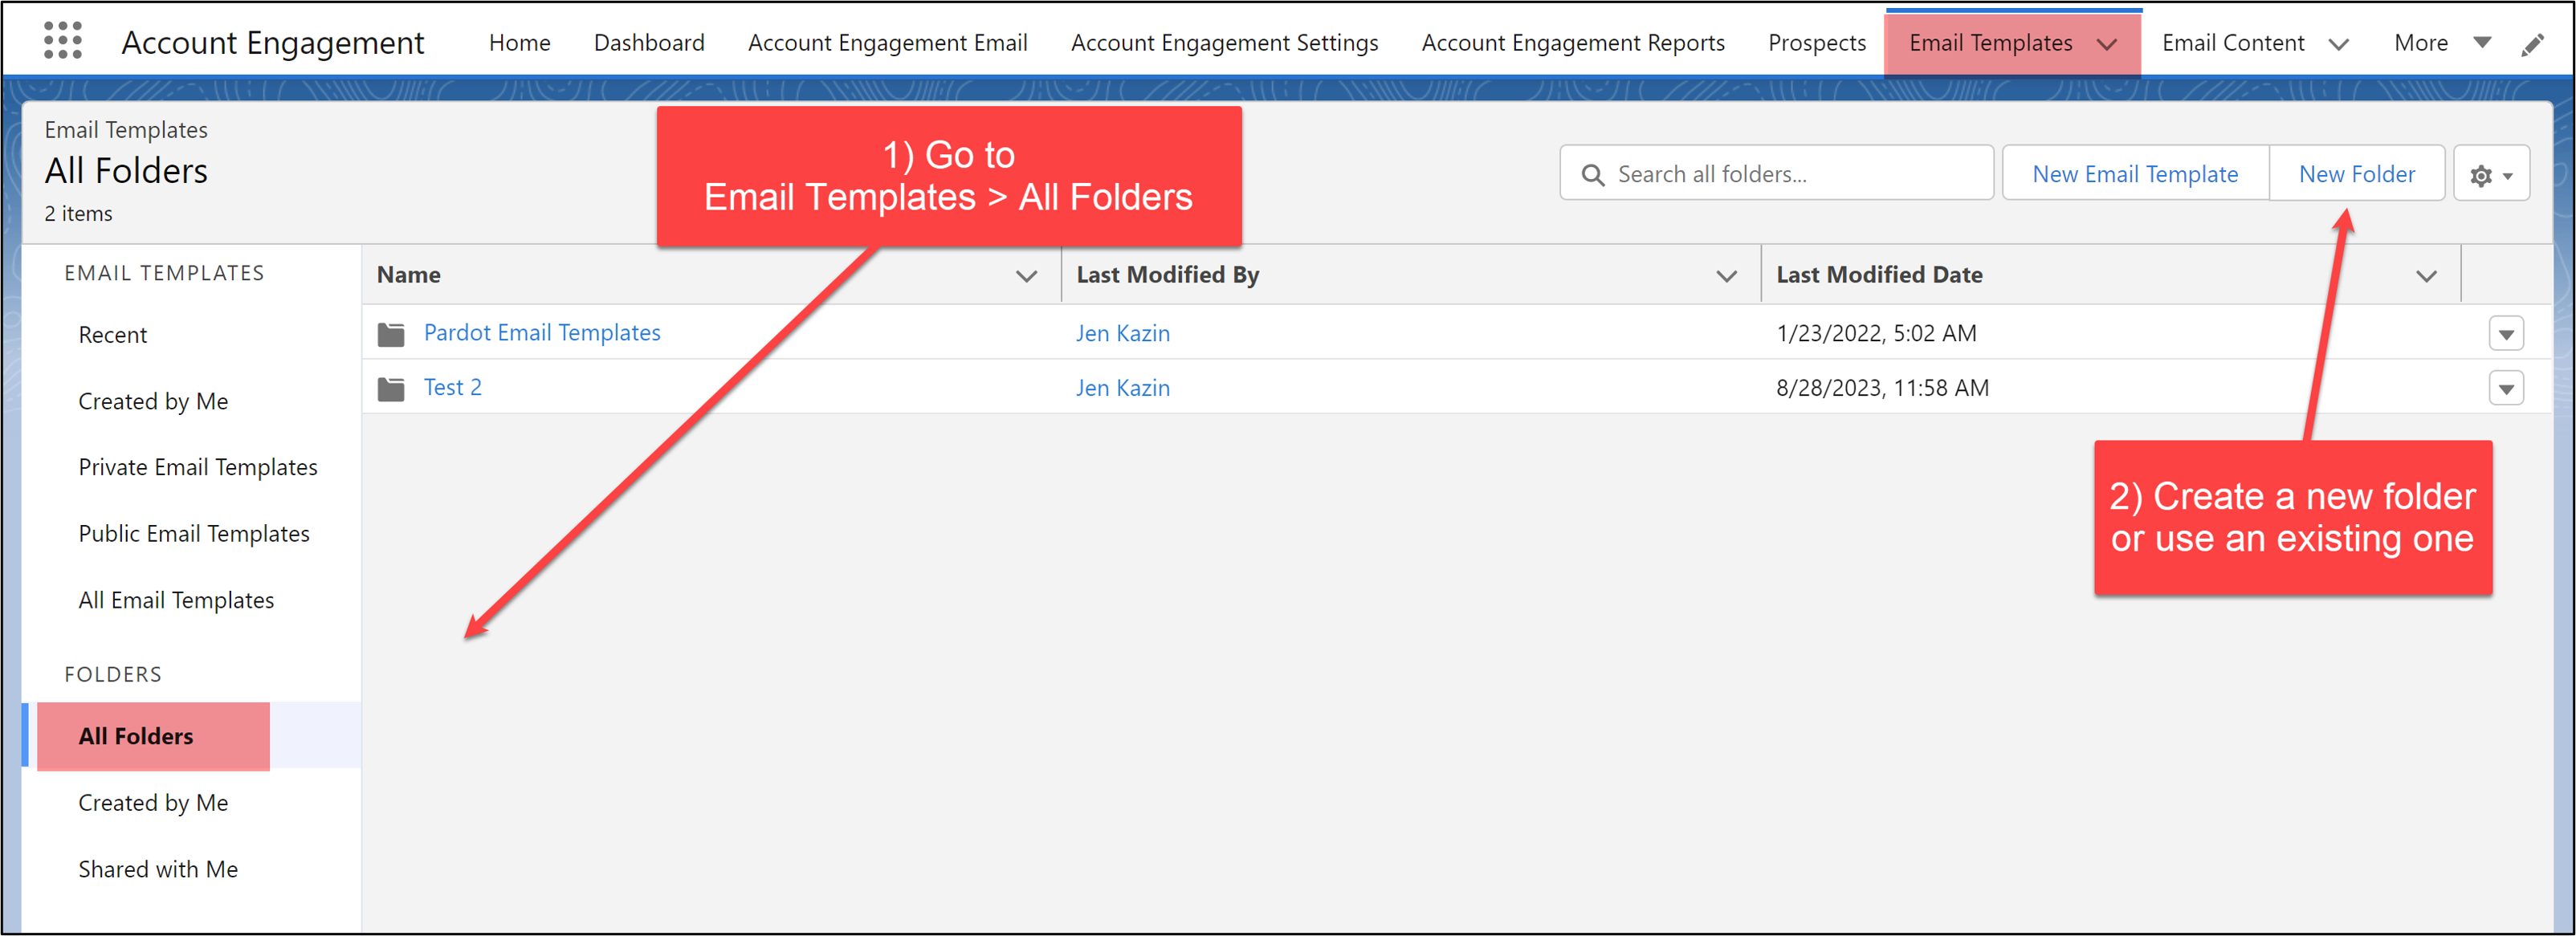Go to the Prospects tab
This screenshot has height=936, width=2576.
[x=1817, y=43]
